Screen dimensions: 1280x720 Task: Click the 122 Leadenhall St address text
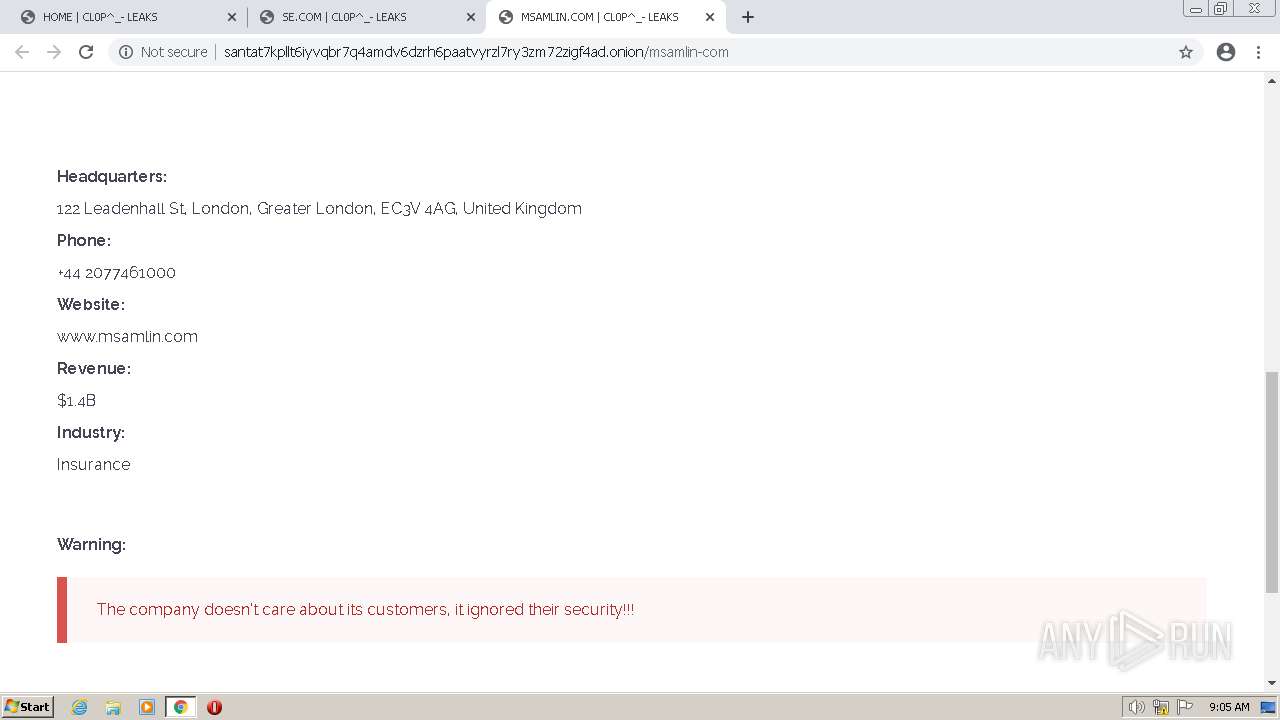[319, 208]
